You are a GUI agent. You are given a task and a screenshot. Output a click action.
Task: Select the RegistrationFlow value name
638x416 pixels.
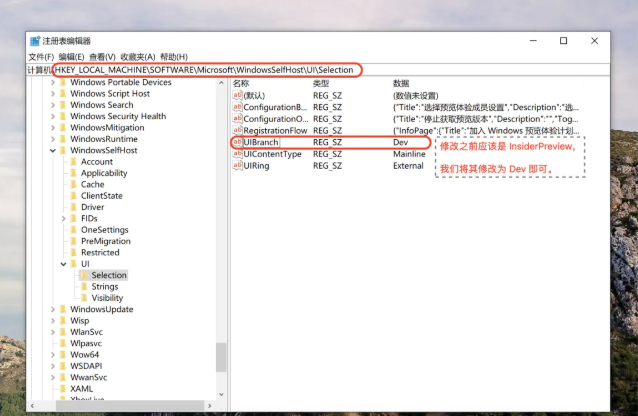[x=275, y=131]
